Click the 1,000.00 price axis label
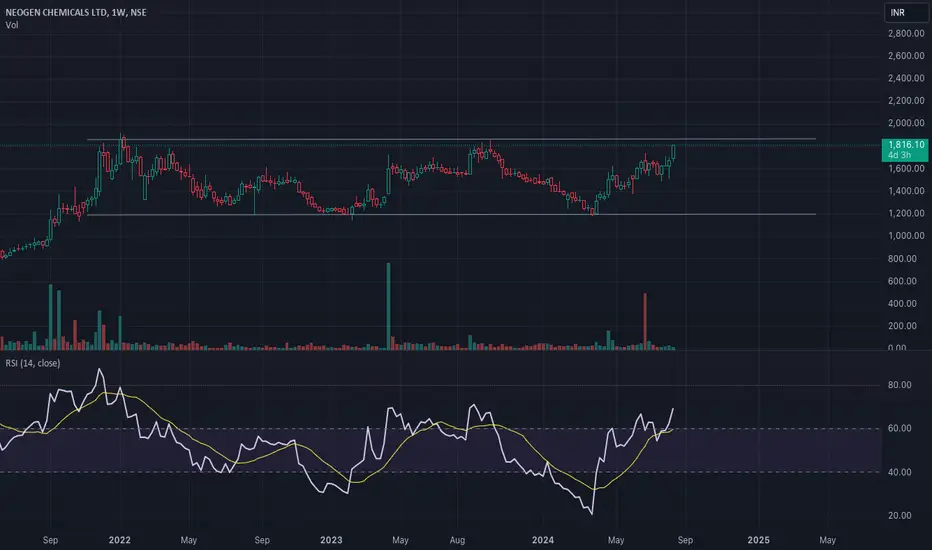The height and width of the screenshot is (550, 932). coord(906,236)
